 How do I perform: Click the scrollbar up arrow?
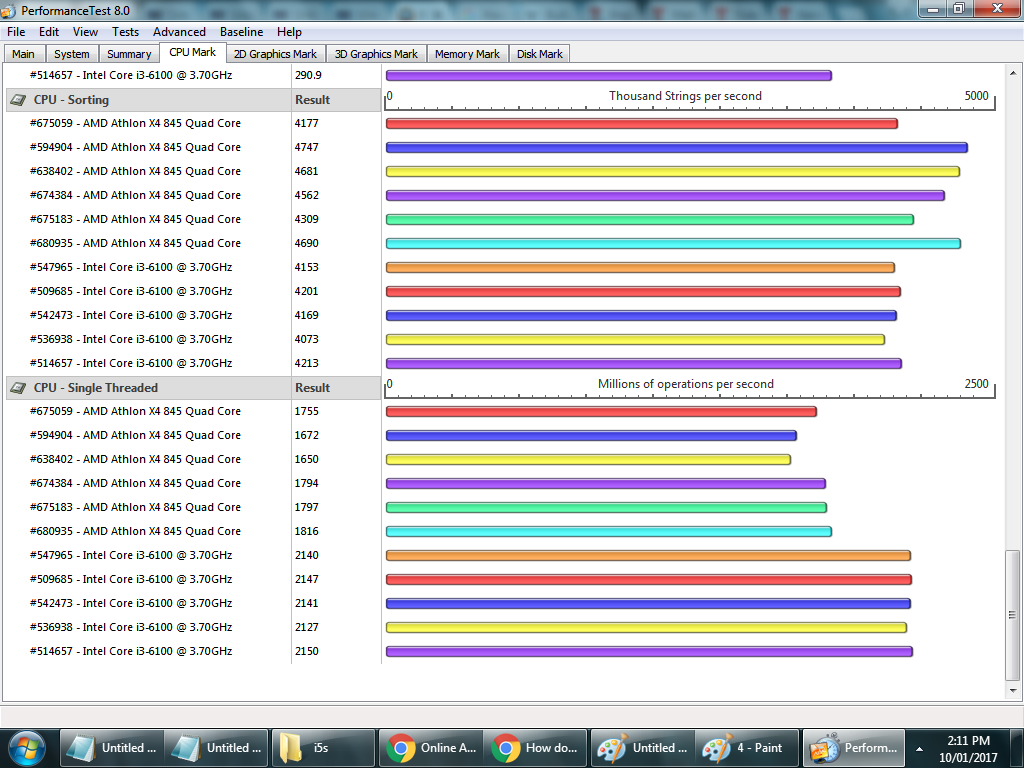click(1012, 72)
